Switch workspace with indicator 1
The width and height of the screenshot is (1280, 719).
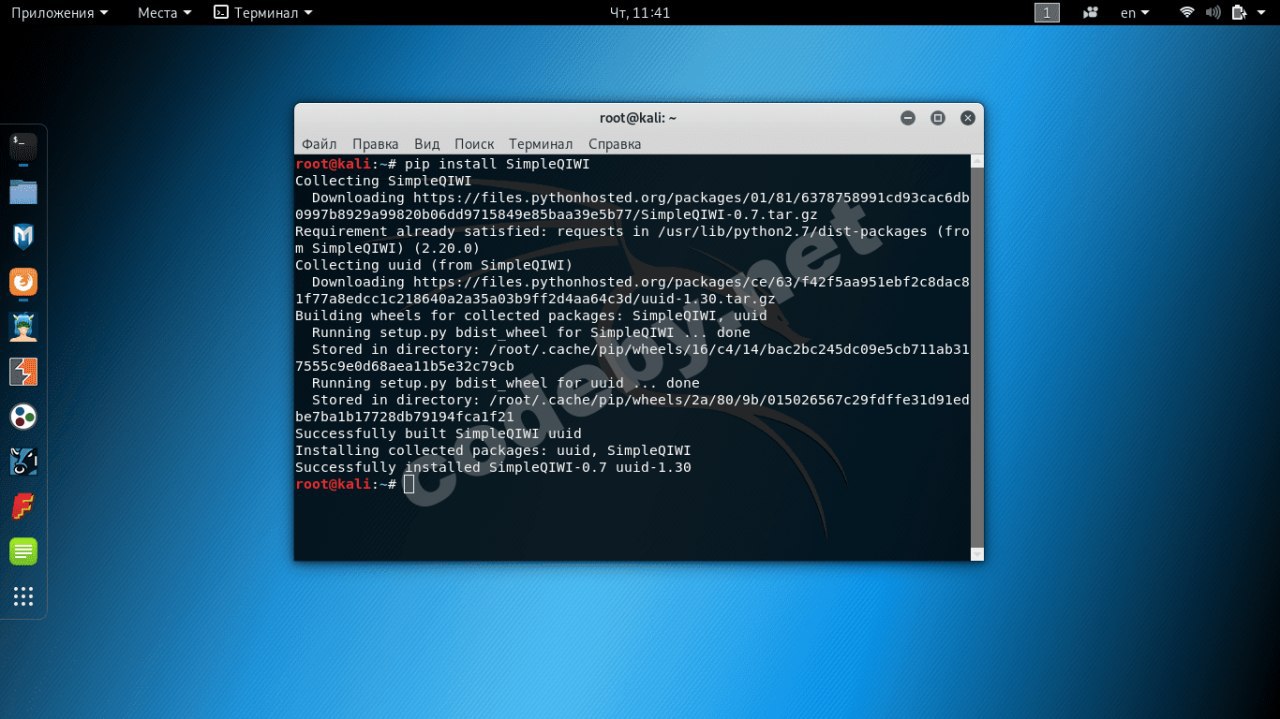tap(1047, 13)
